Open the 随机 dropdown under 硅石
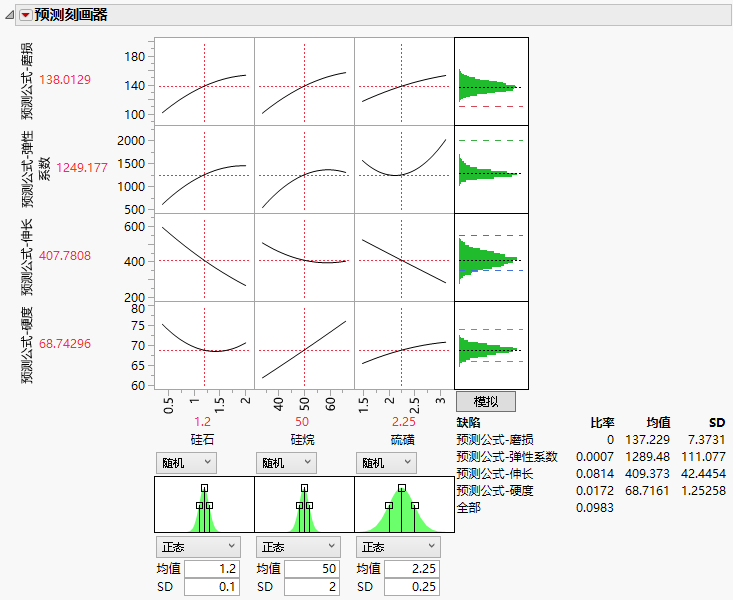733x600 pixels. tap(186, 463)
